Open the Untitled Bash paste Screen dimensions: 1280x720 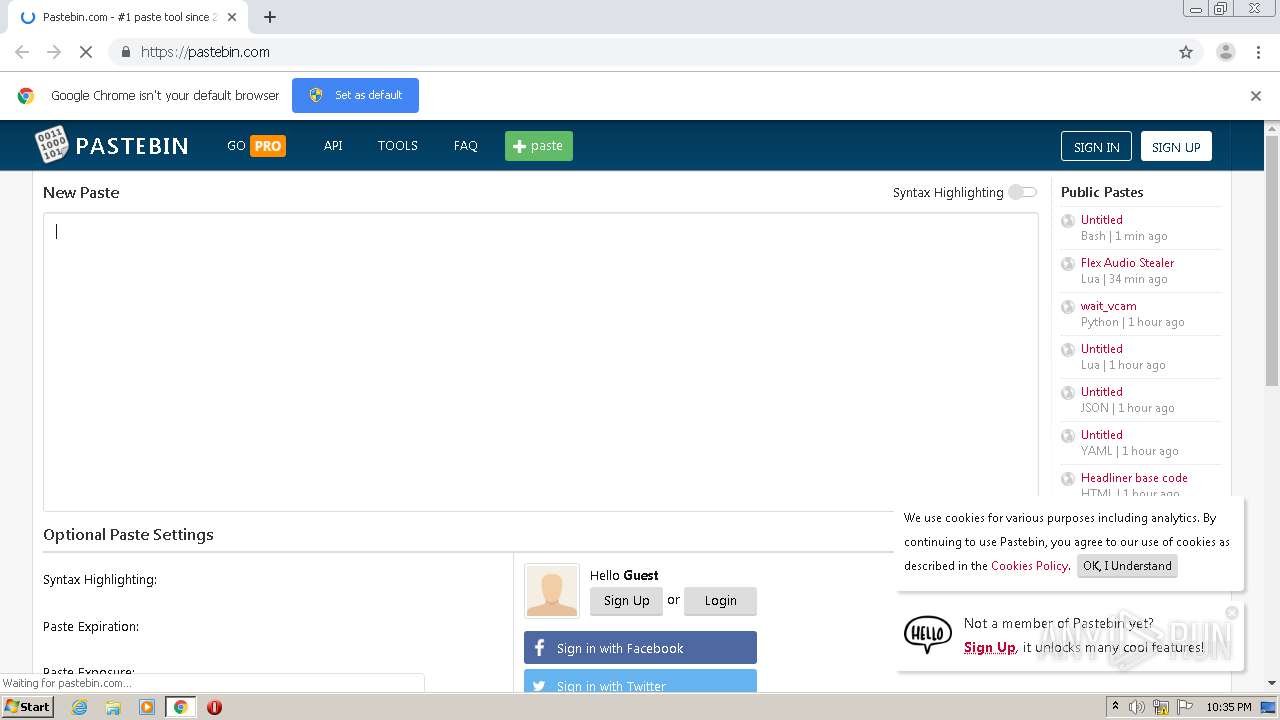1101,220
